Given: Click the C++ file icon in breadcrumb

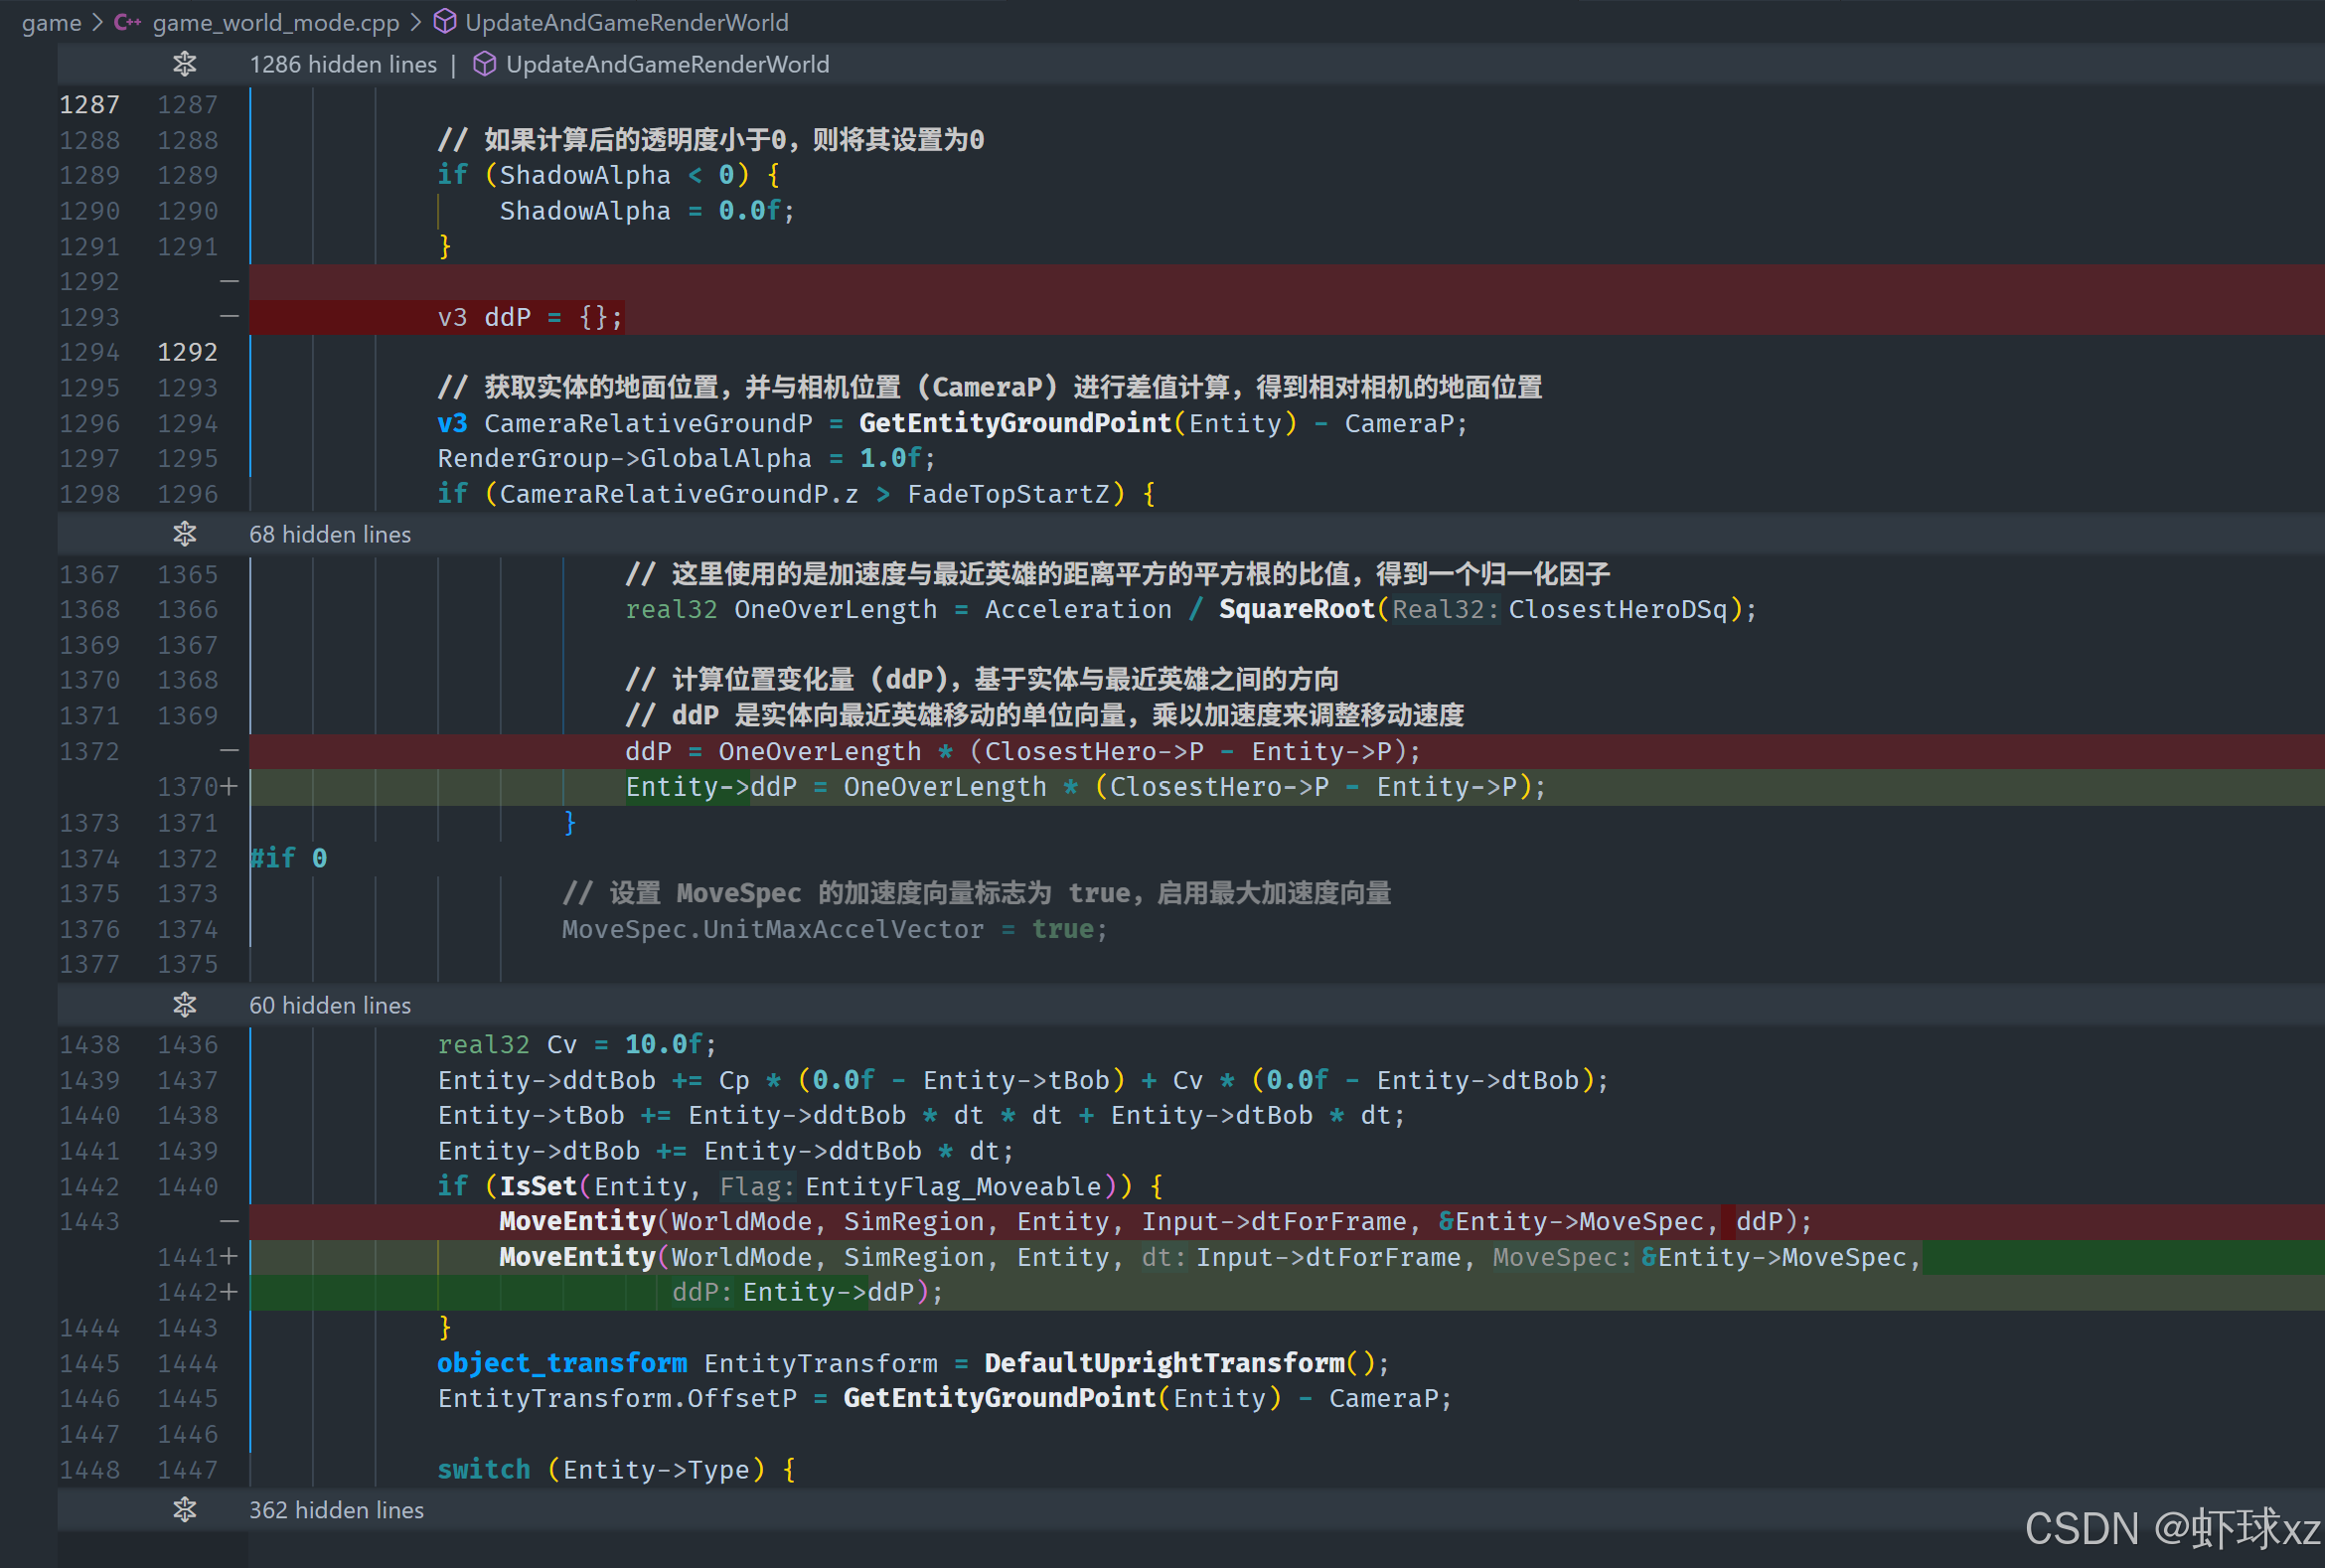Looking at the screenshot, I should pos(127,22).
